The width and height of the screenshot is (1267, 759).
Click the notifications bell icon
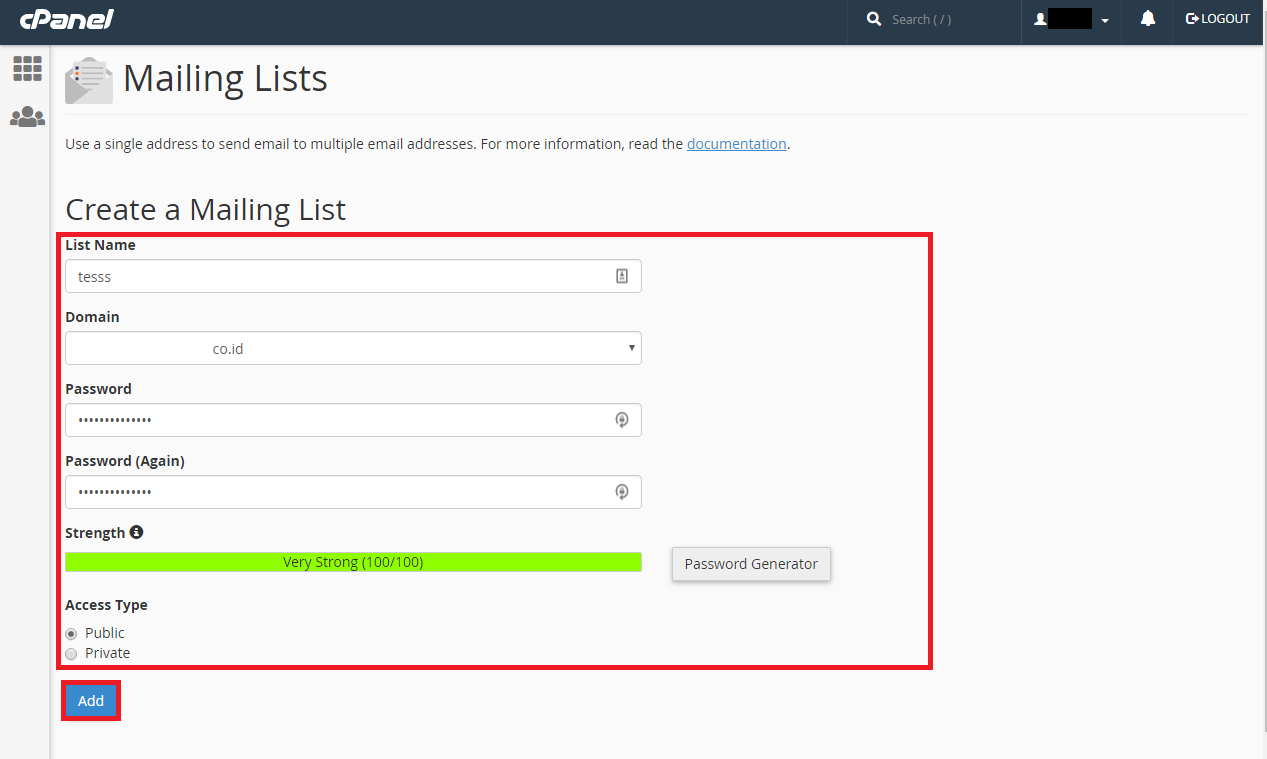pos(1148,19)
